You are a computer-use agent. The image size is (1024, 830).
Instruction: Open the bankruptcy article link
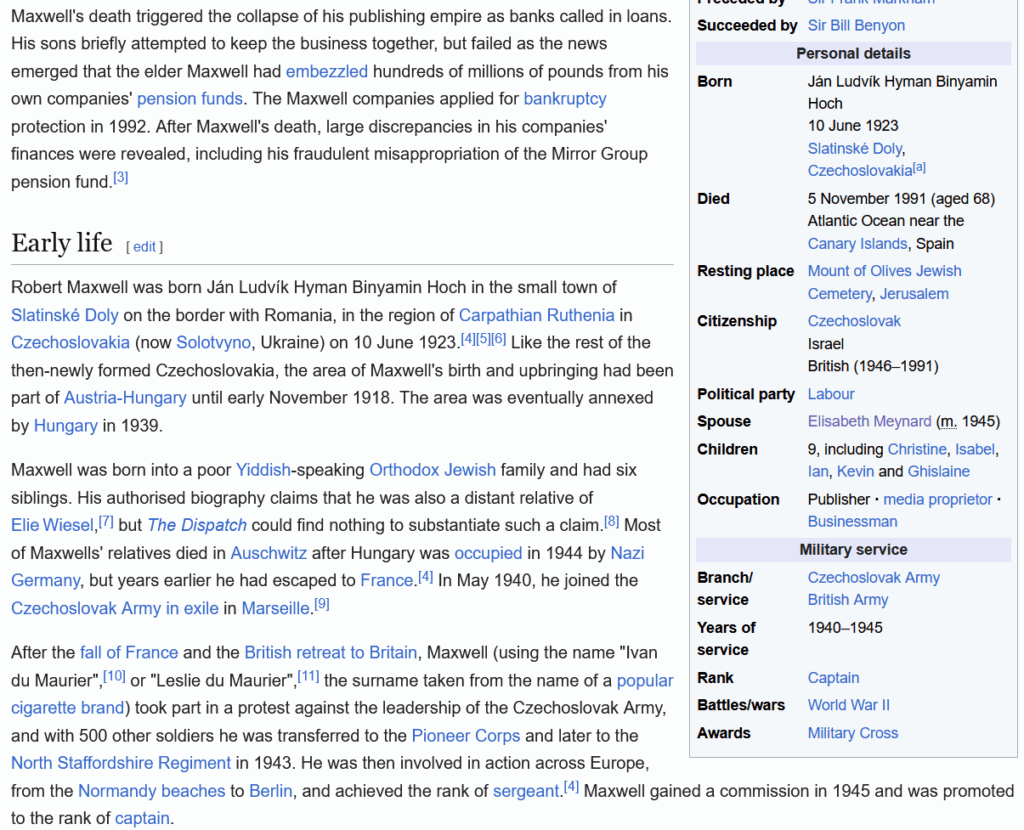click(x=564, y=99)
